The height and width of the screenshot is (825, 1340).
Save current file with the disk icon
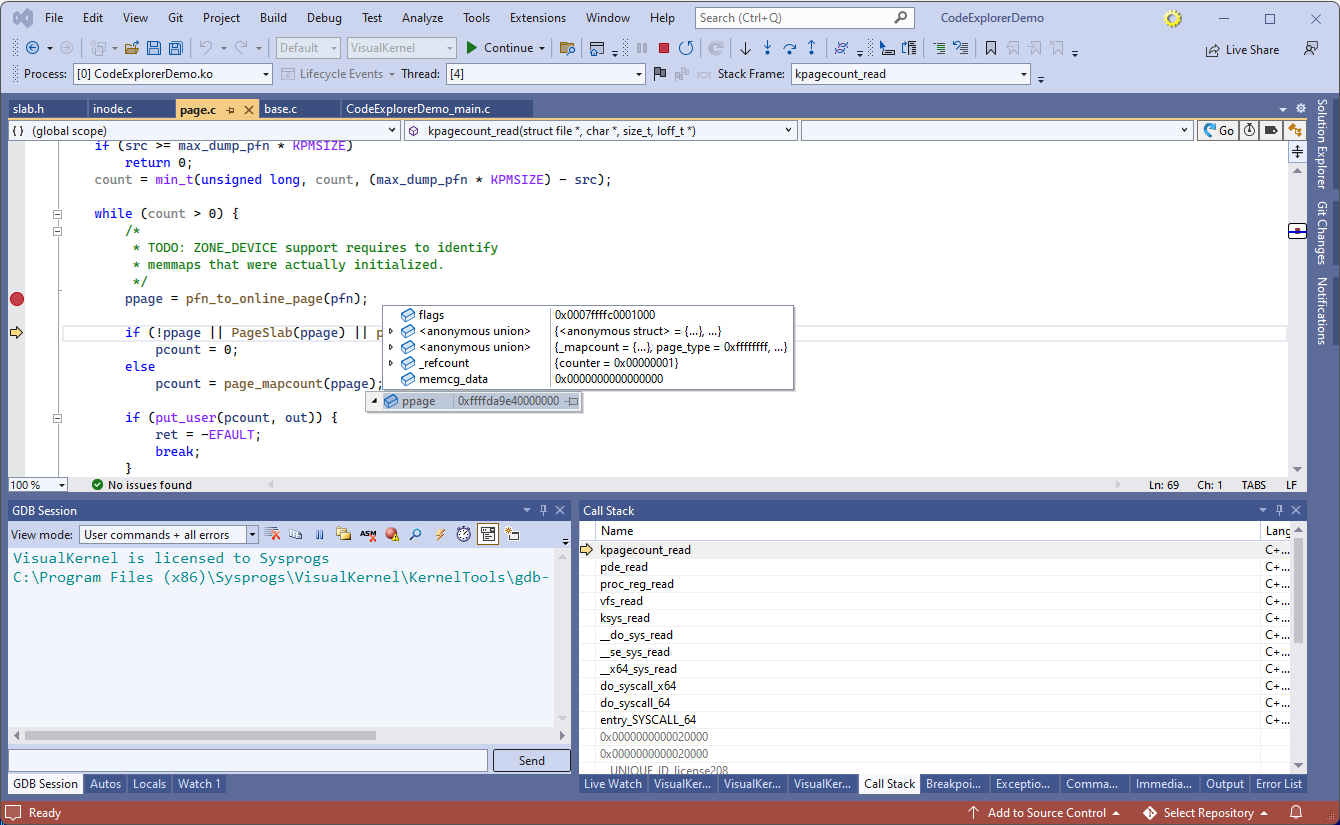click(x=154, y=48)
